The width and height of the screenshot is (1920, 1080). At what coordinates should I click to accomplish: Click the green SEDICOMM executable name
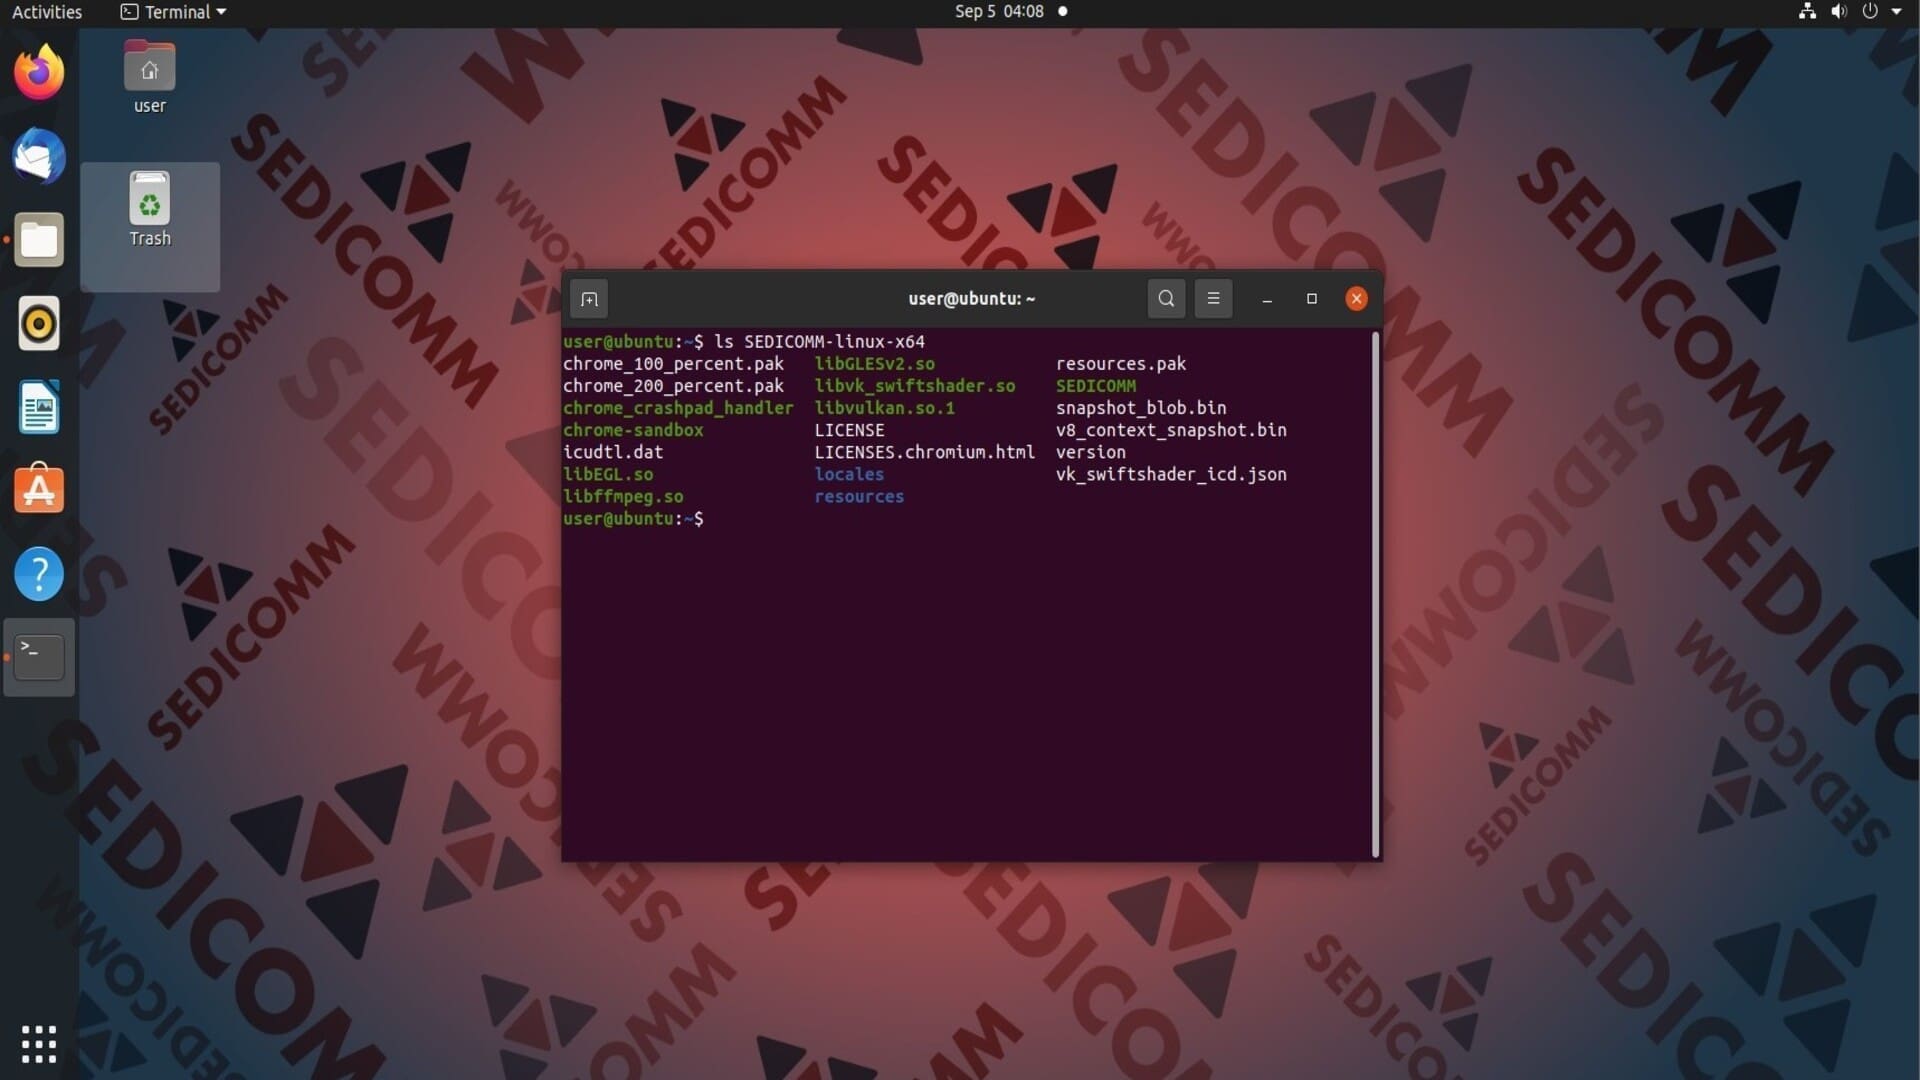coord(1096,386)
